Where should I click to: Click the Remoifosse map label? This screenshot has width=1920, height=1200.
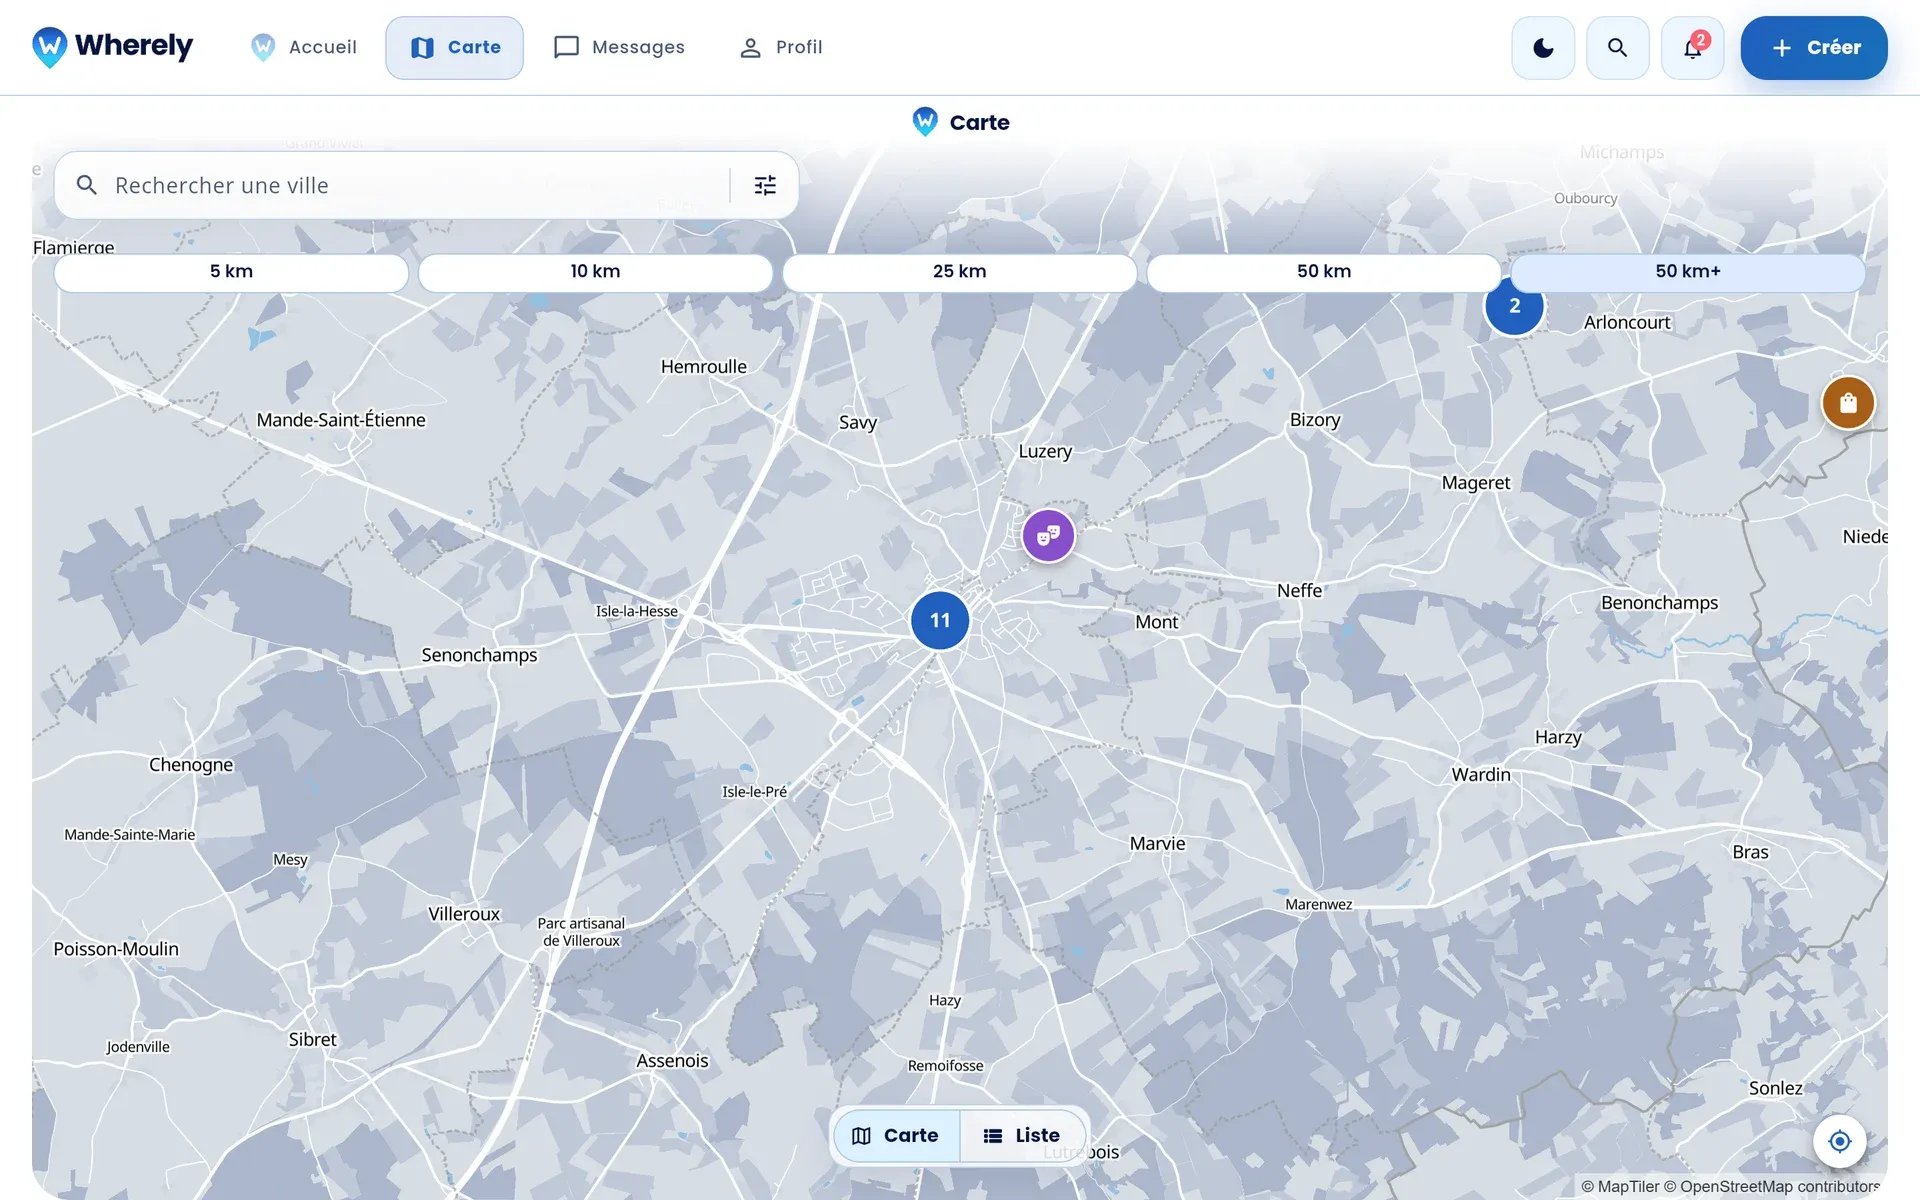click(x=945, y=1066)
